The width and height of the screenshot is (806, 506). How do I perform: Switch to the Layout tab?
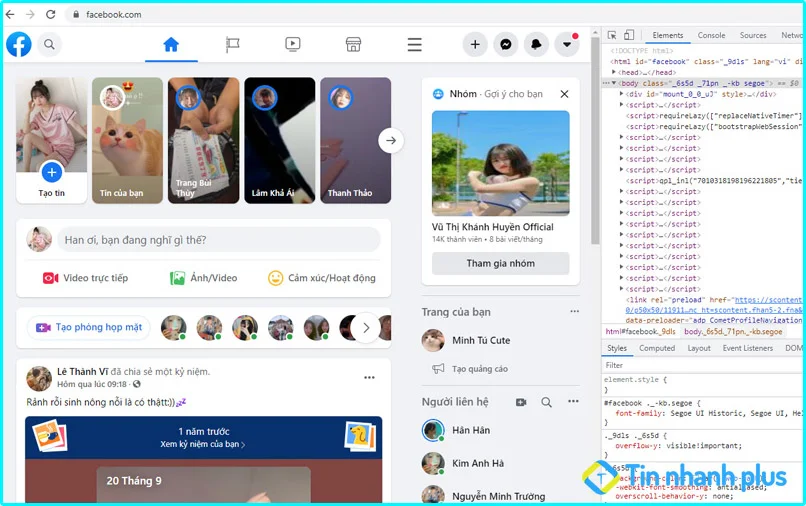point(699,348)
